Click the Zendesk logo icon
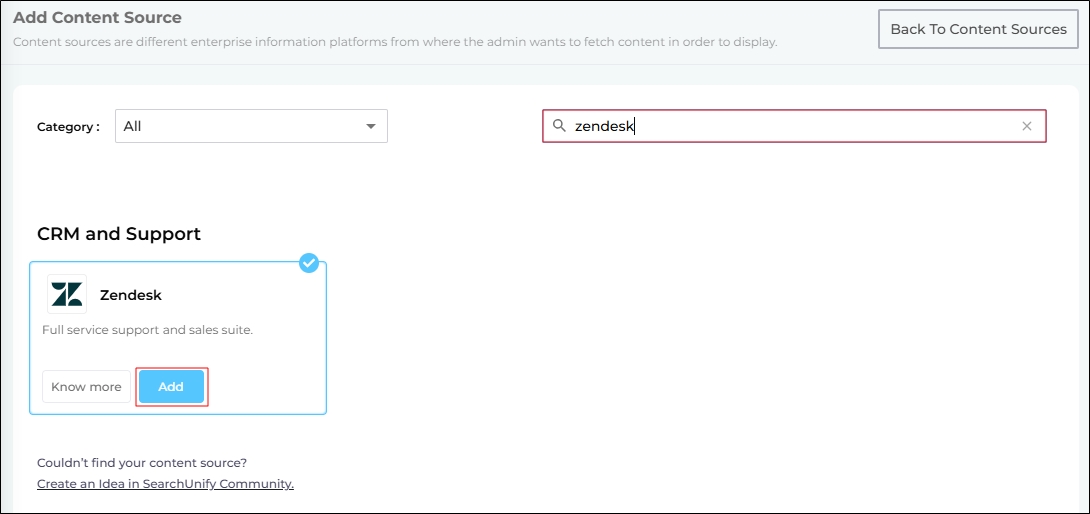Screen dimensions: 1090x514 click(67, 294)
